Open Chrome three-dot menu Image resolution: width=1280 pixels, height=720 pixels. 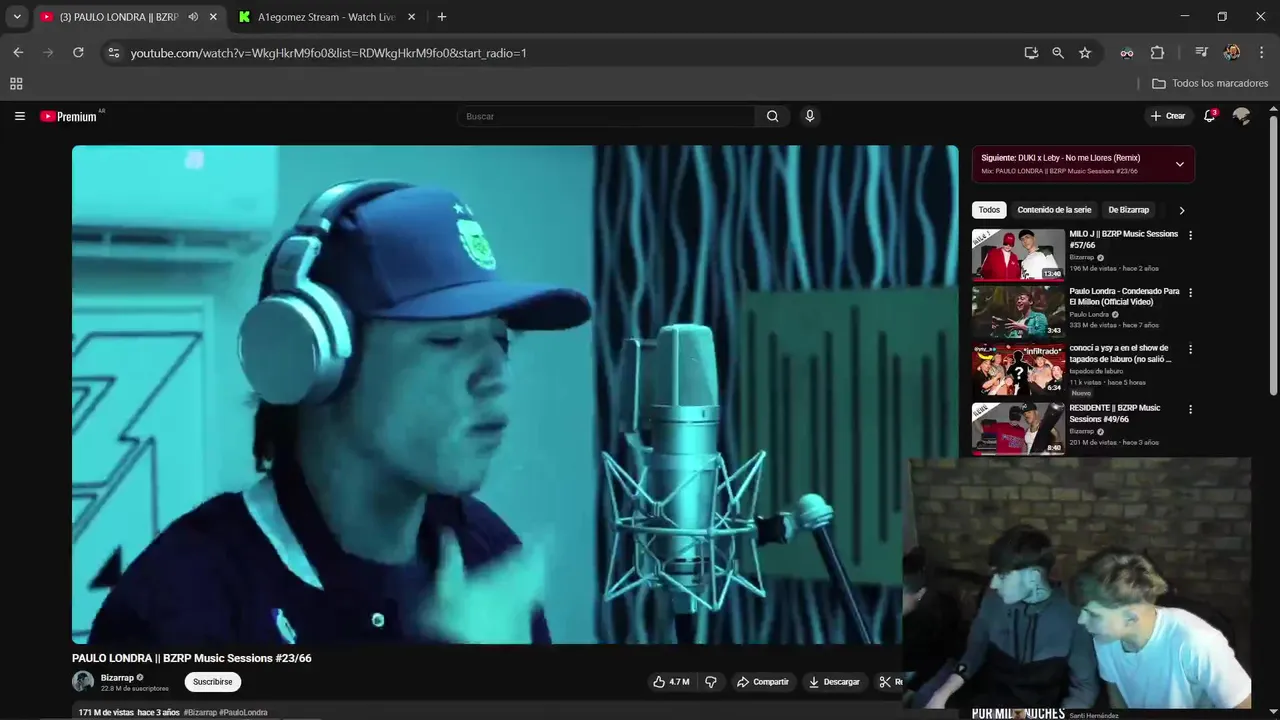(x=1263, y=53)
